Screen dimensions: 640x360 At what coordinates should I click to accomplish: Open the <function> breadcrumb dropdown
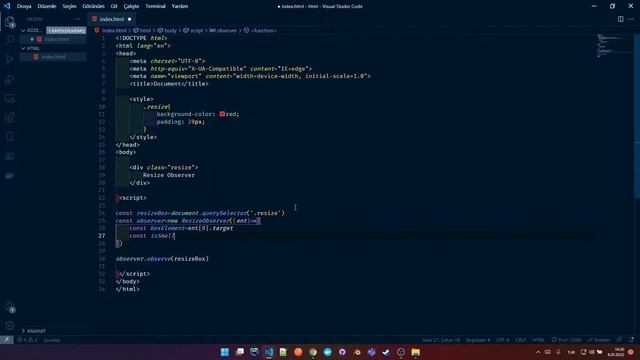point(260,31)
